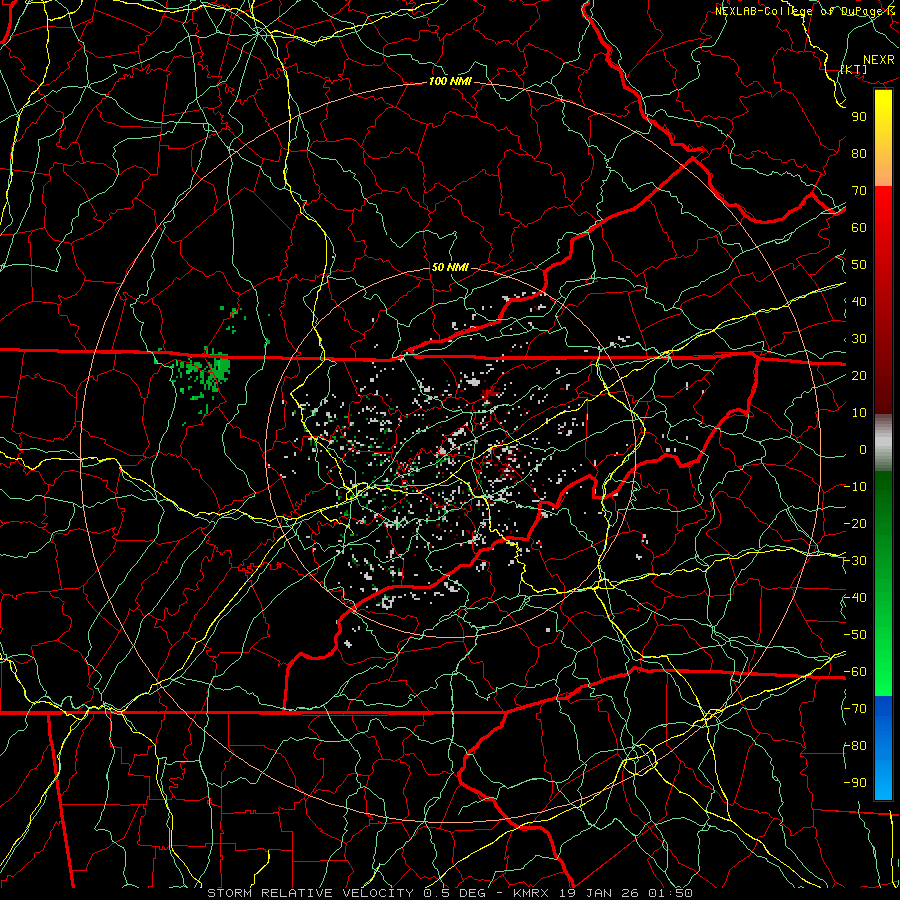This screenshot has width=900, height=900.
Task: Click the -40 value on the velocity scale
Action: click(855, 598)
